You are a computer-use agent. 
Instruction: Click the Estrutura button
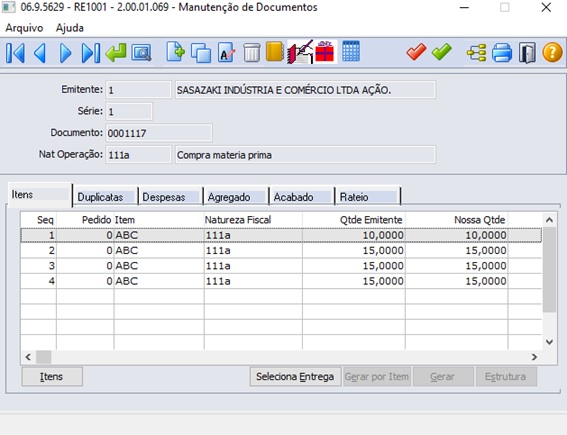506,377
